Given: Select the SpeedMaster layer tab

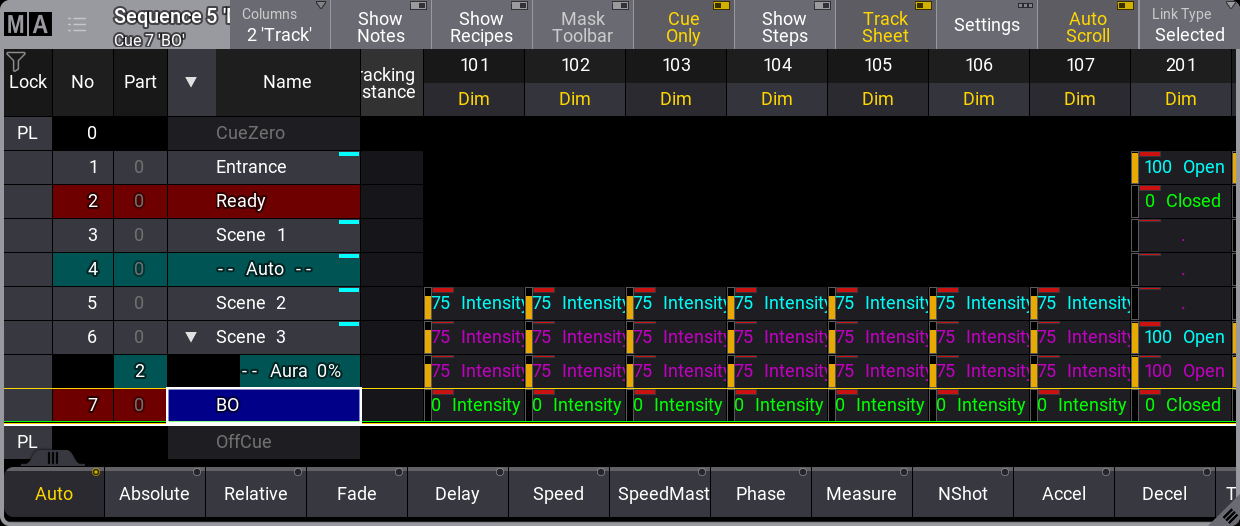Looking at the screenshot, I should point(659,493).
